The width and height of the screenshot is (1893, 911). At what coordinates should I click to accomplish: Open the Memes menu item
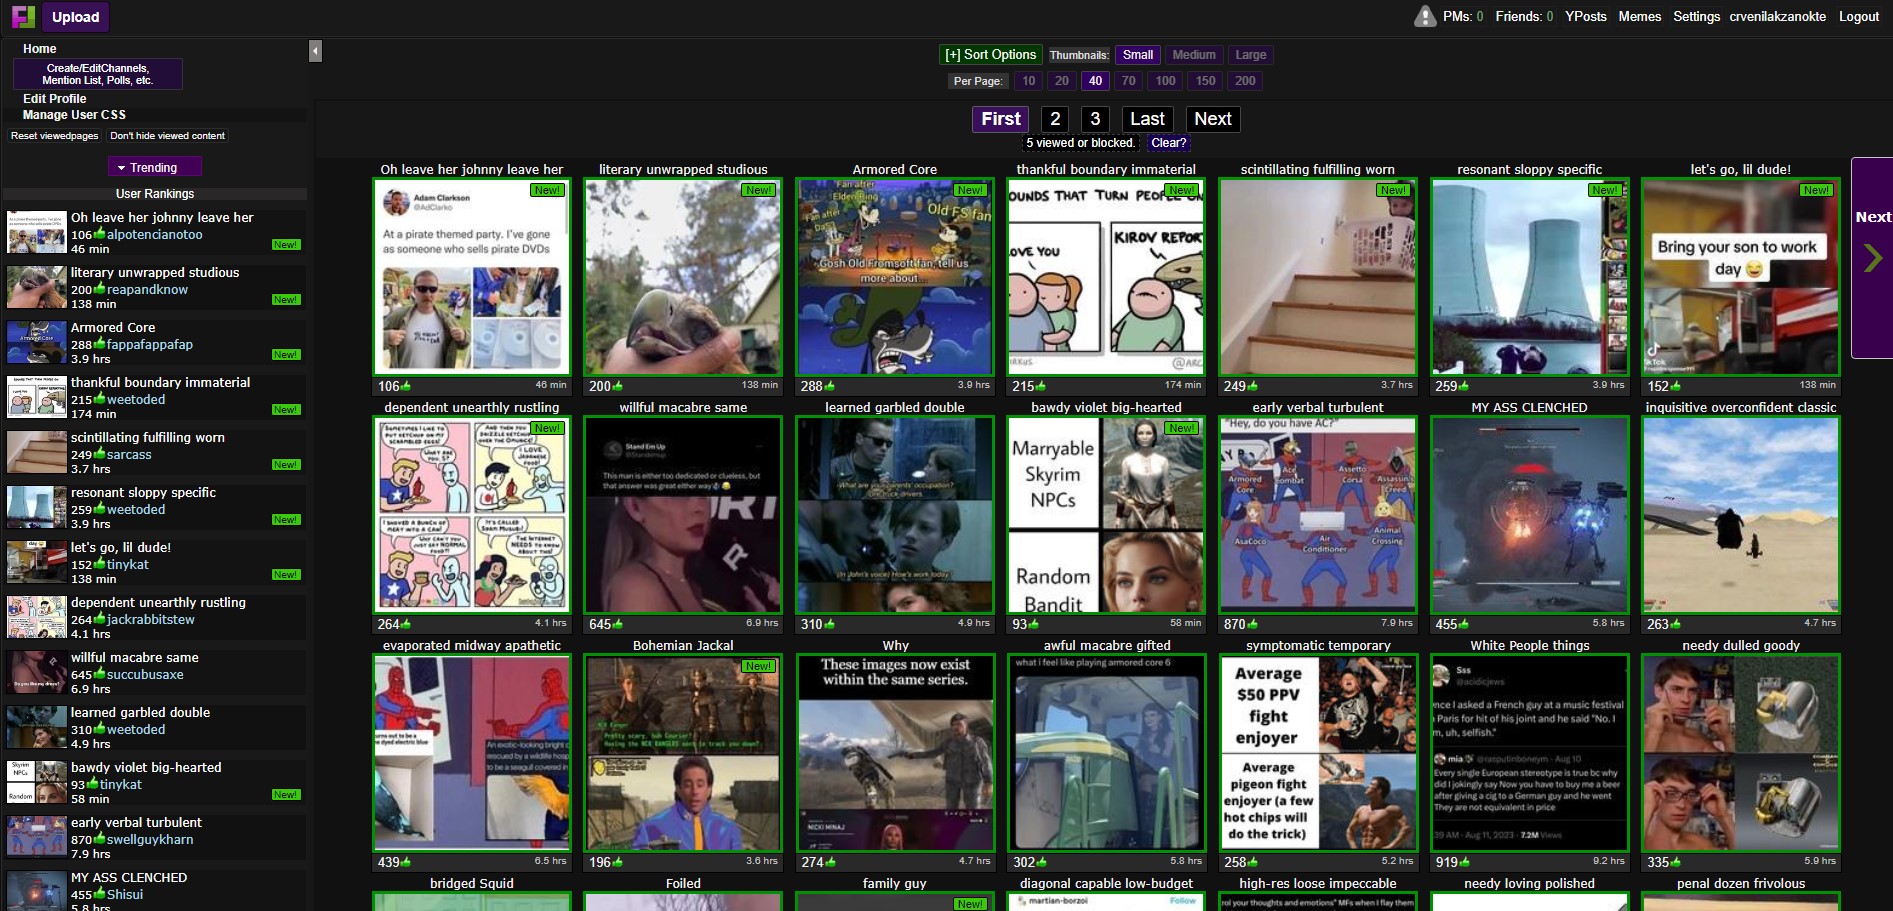[x=1639, y=17]
